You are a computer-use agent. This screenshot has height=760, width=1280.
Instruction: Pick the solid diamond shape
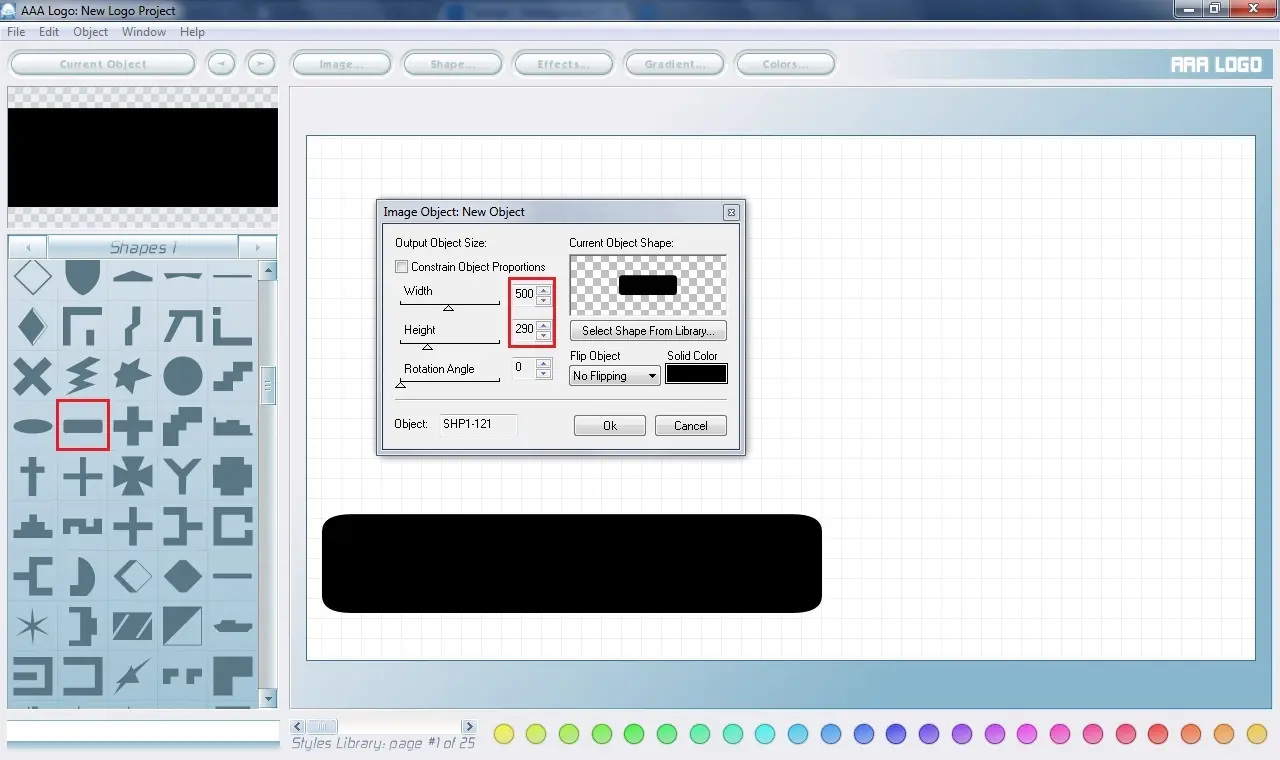(x=33, y=326)
